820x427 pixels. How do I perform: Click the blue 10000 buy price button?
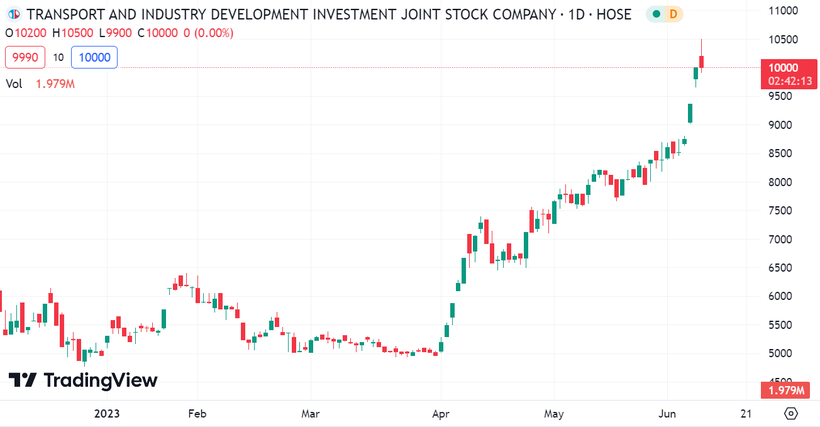95,58
